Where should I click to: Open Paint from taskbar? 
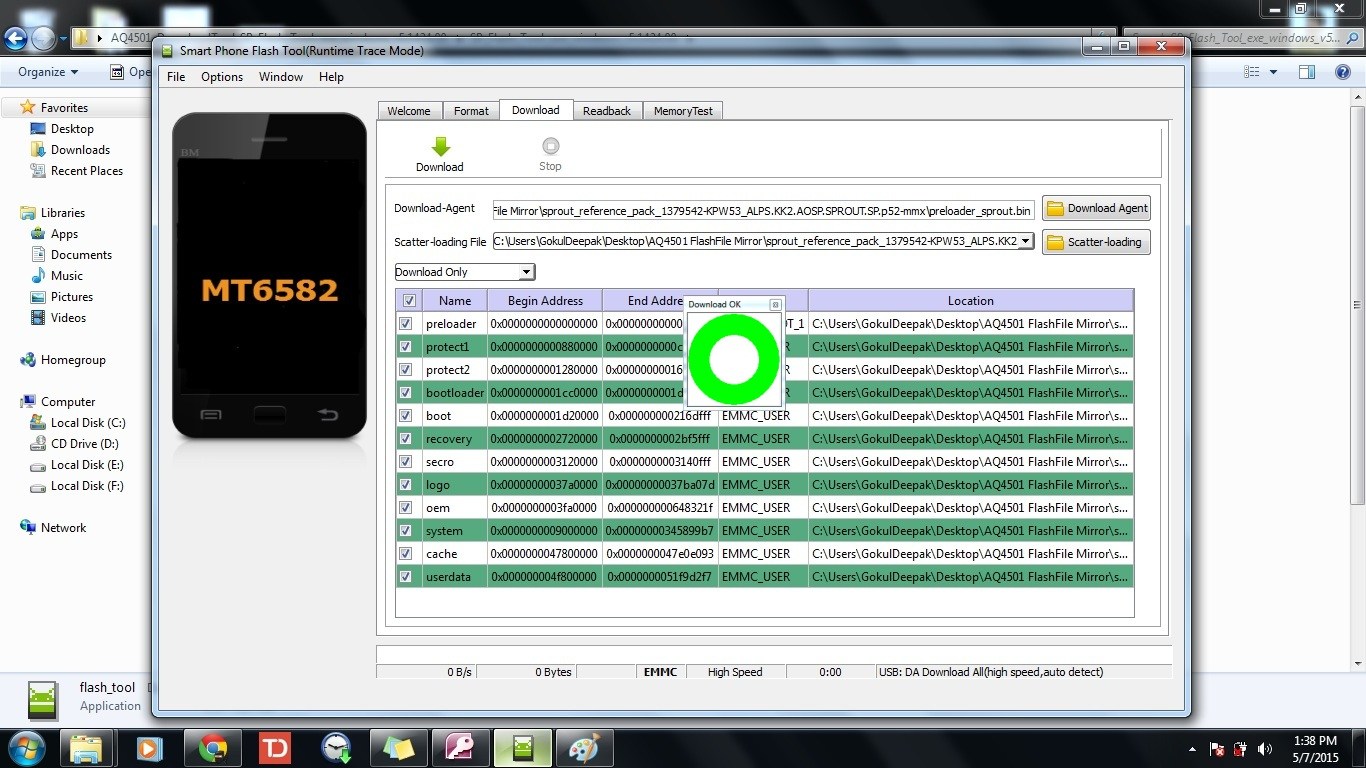tap(584, 748)
